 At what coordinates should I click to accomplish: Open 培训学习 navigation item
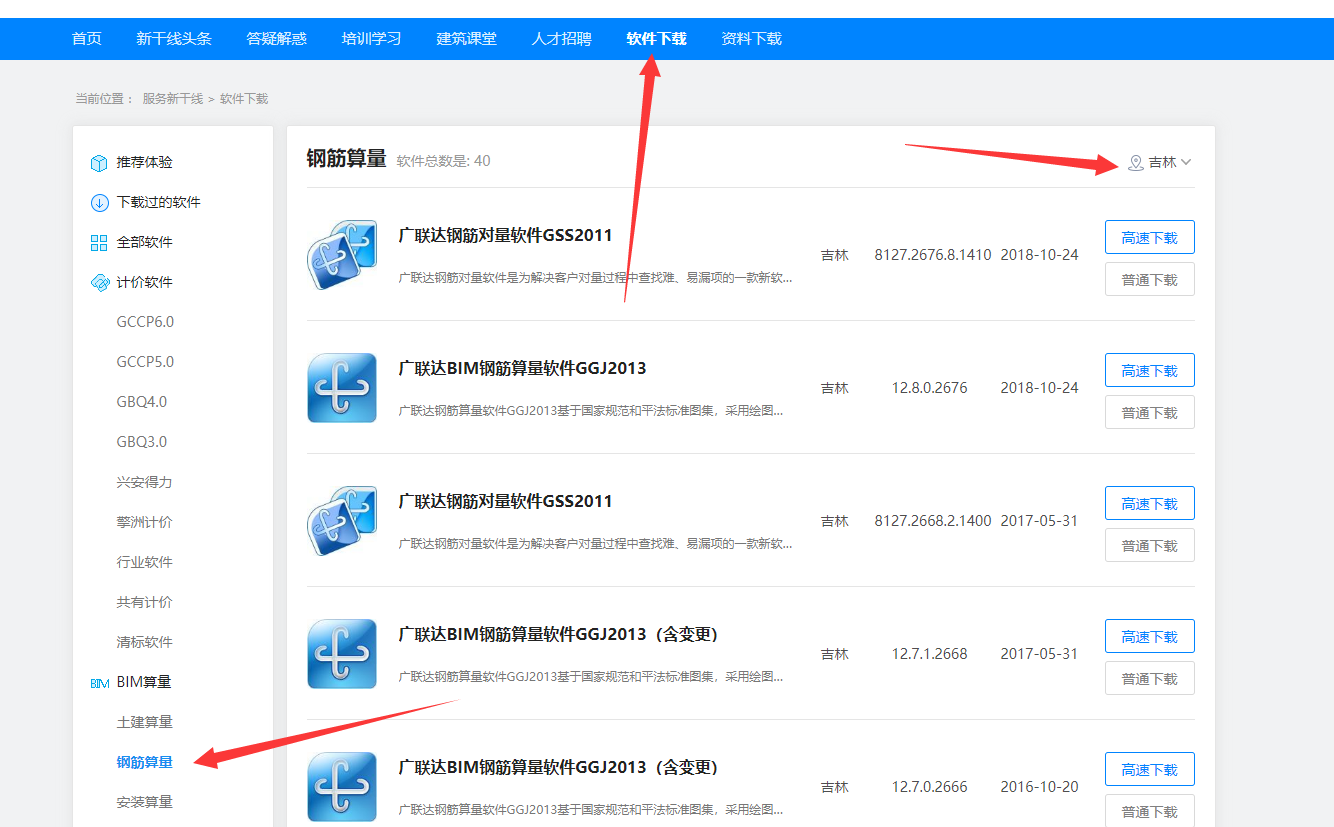(372, 39)
